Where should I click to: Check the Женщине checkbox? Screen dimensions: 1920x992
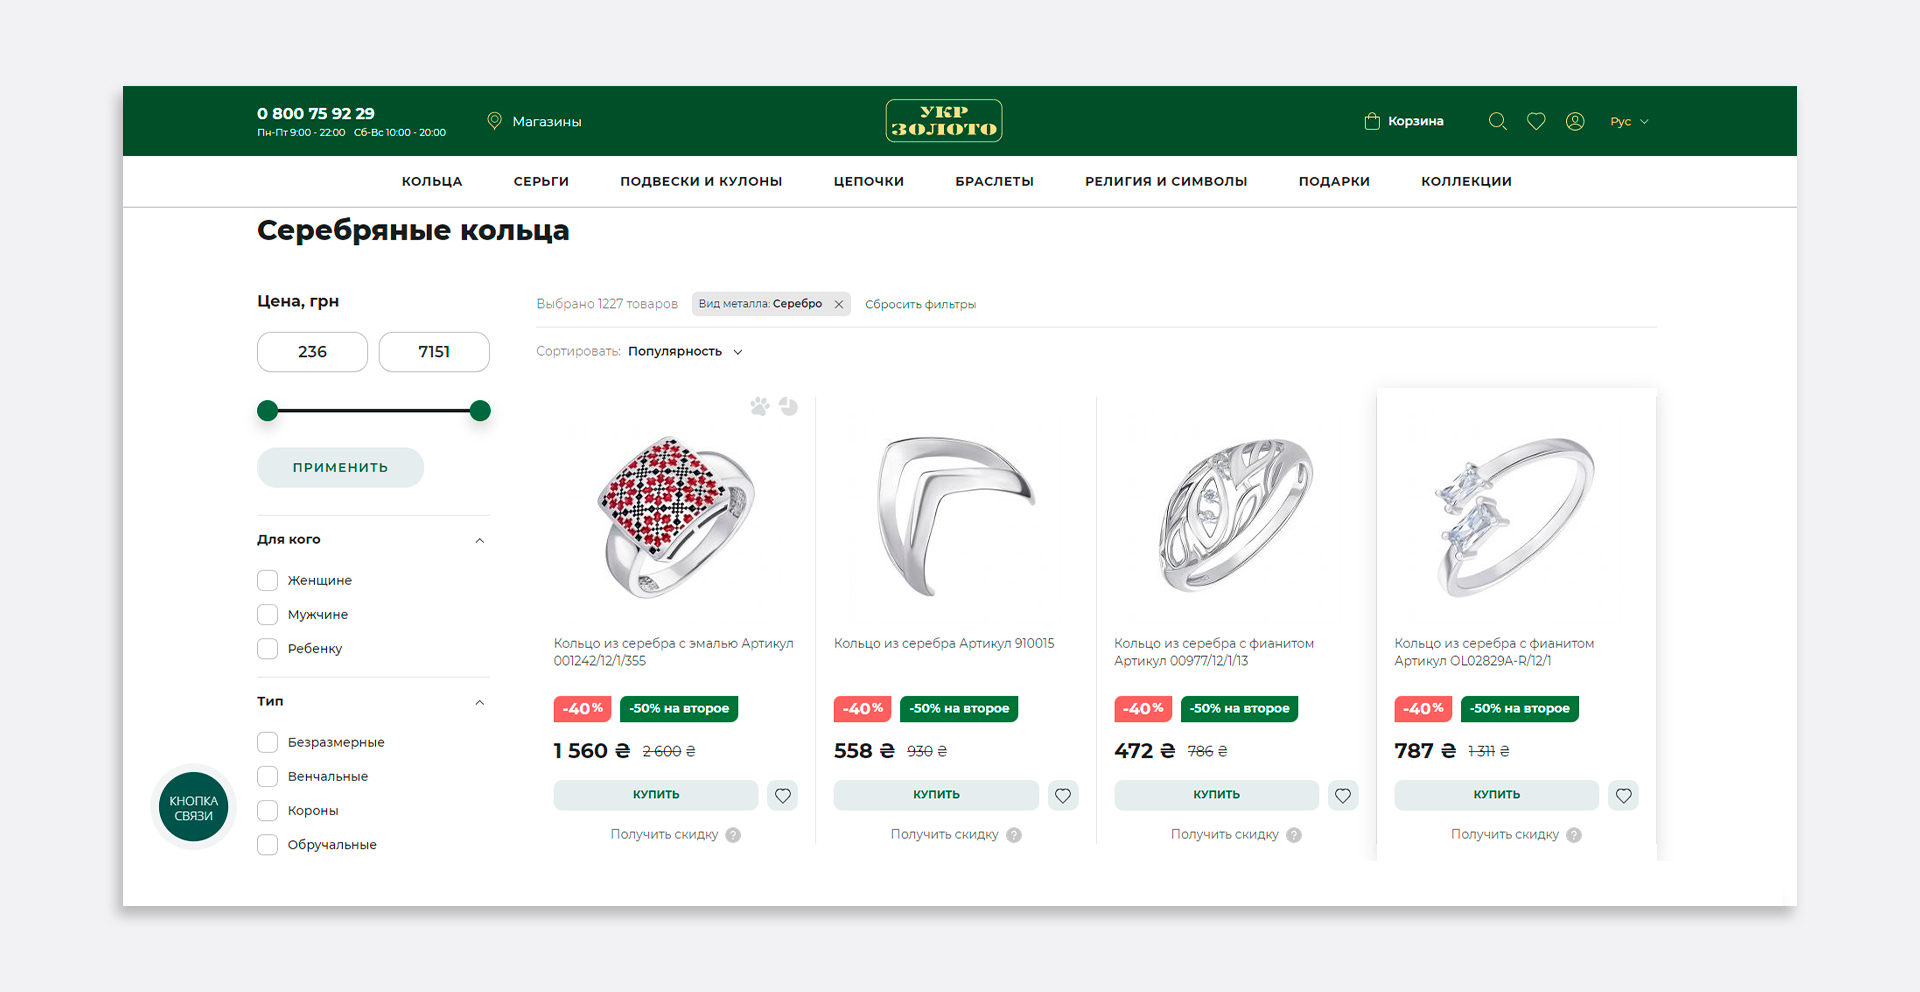click(267, 580)
